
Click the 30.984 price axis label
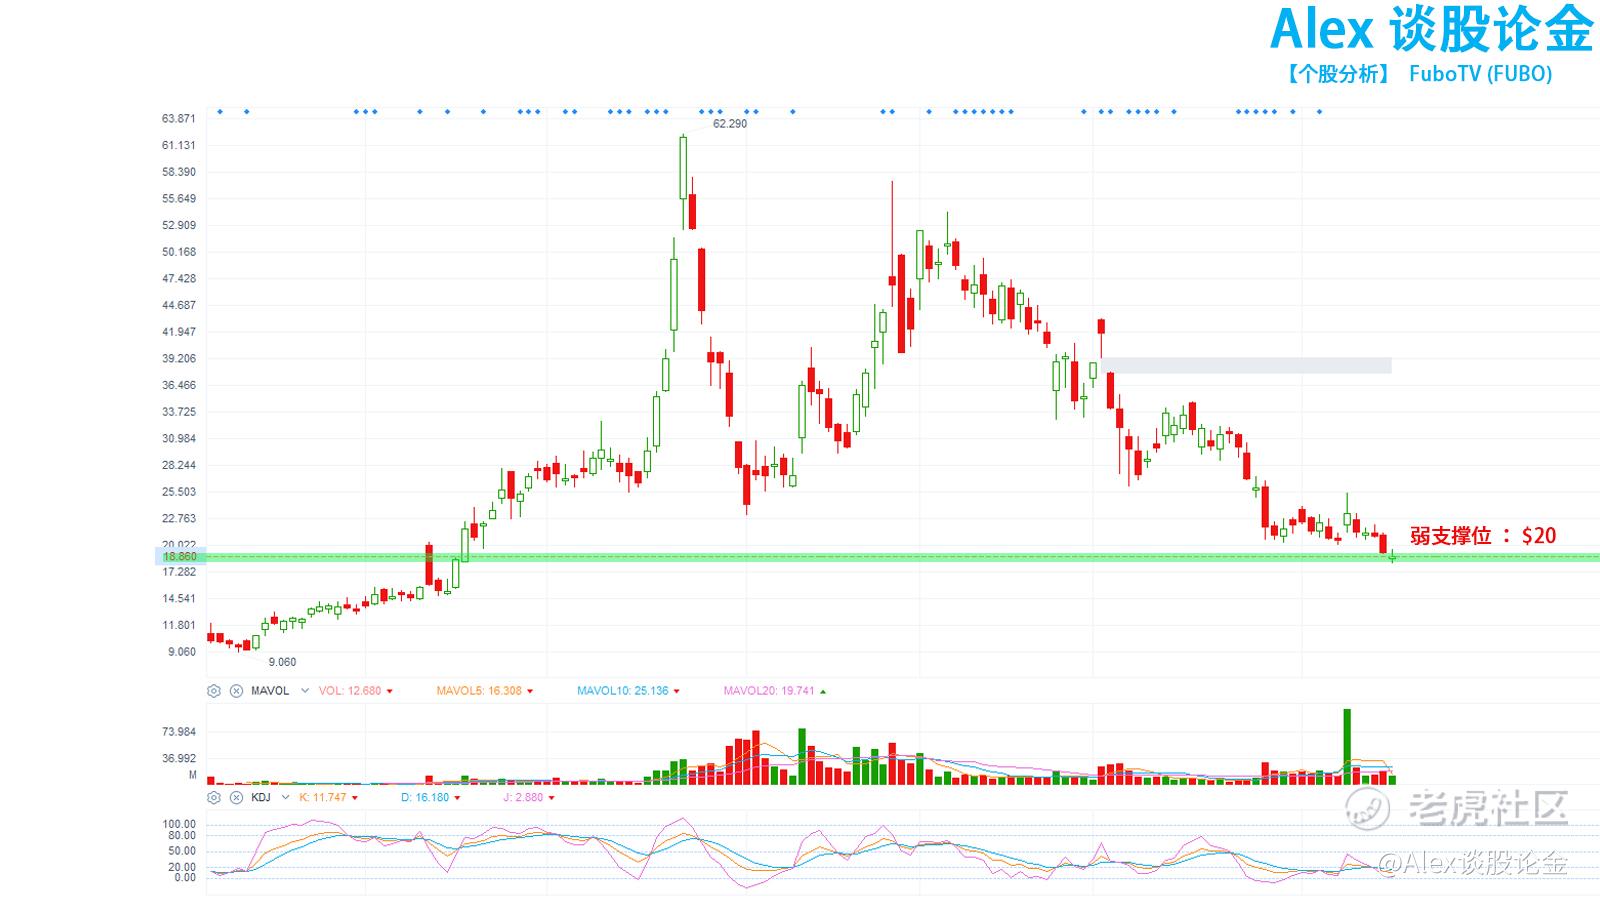179,439
